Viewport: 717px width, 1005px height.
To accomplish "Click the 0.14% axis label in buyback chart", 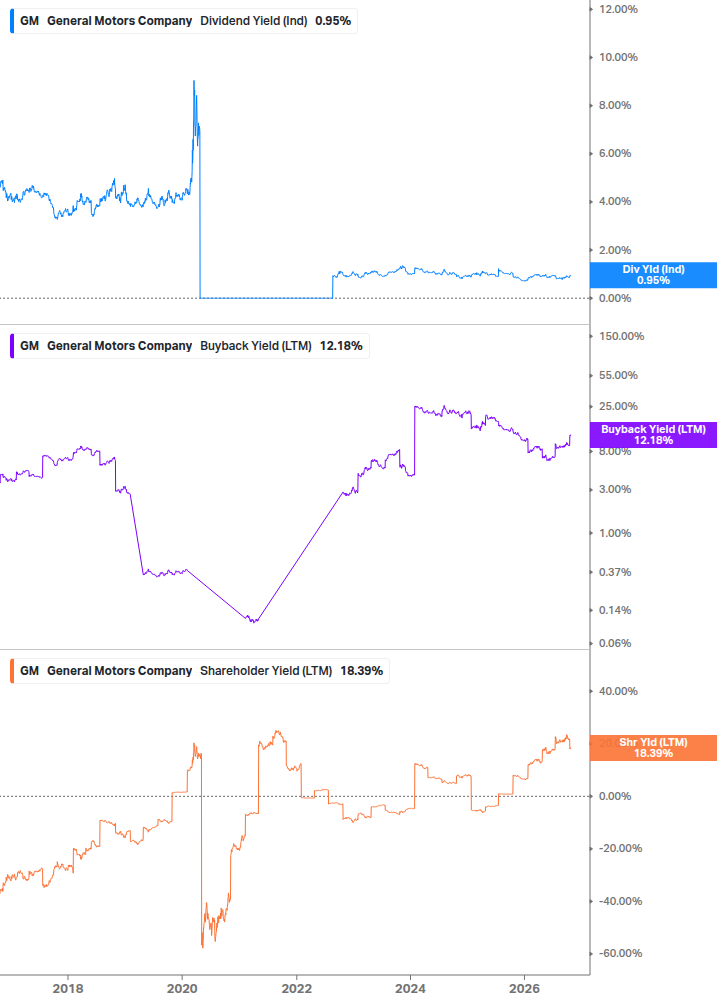I will [615, 610].
